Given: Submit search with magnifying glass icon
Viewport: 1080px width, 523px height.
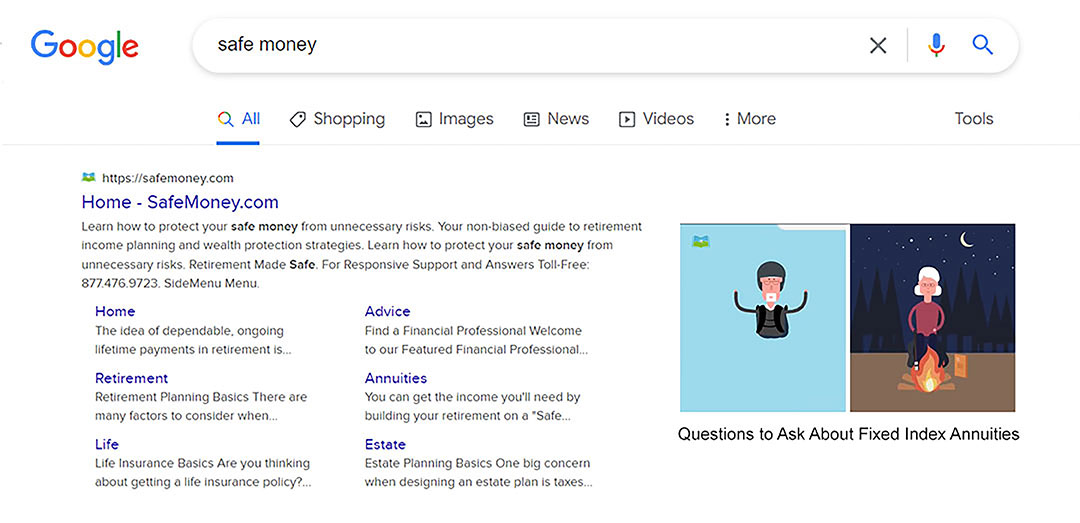Looking at the screenshot, I should tap(982, 45).
